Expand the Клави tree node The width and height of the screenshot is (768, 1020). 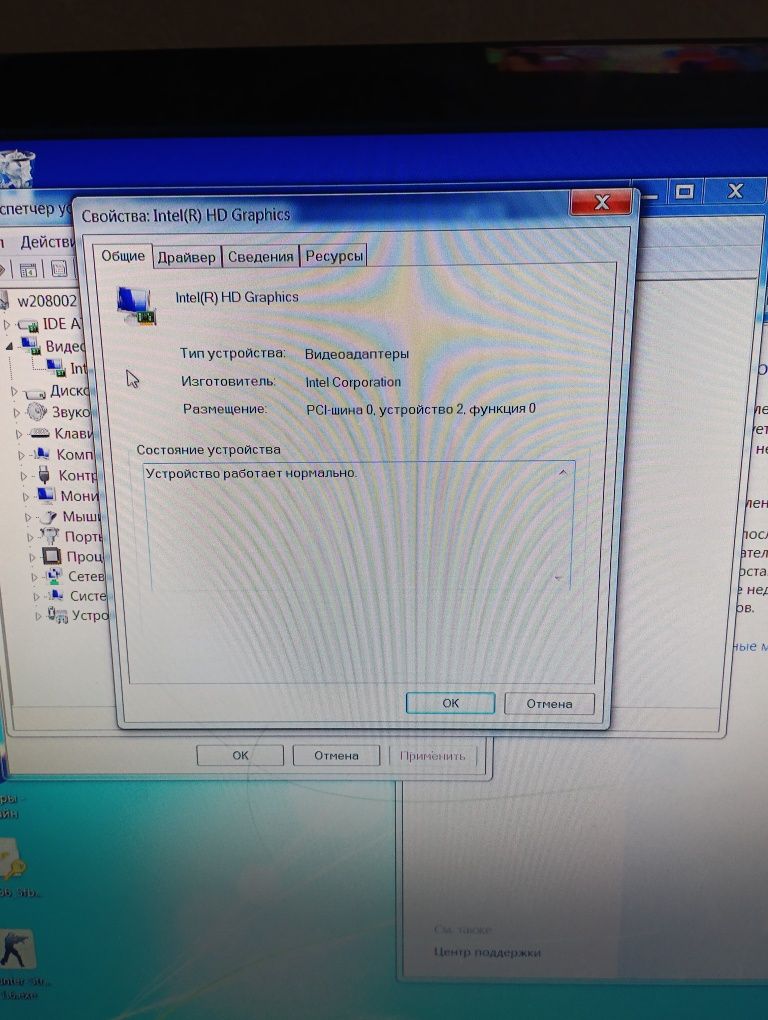tap(20, 434)
